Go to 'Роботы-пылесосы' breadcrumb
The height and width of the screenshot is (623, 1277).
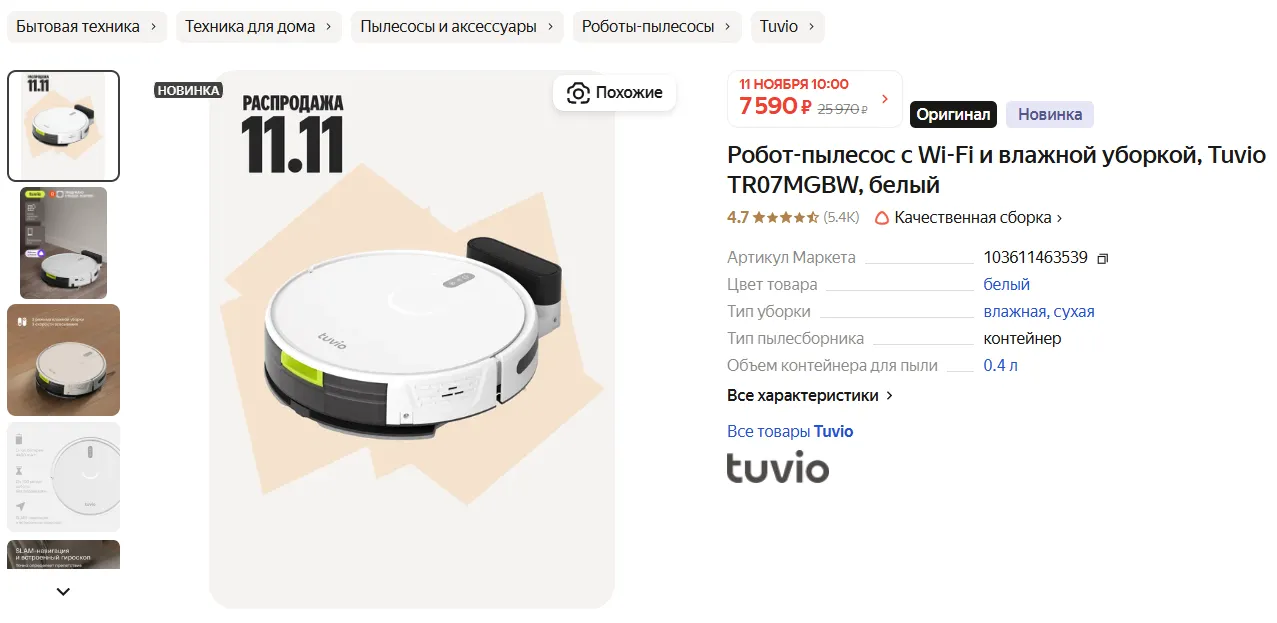657,27
